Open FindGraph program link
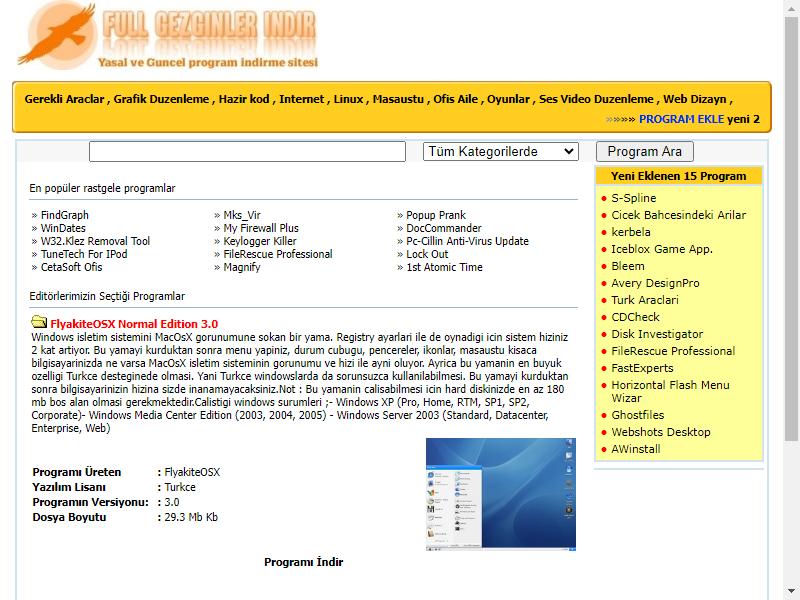800x600 pixels. coord(65,215)
